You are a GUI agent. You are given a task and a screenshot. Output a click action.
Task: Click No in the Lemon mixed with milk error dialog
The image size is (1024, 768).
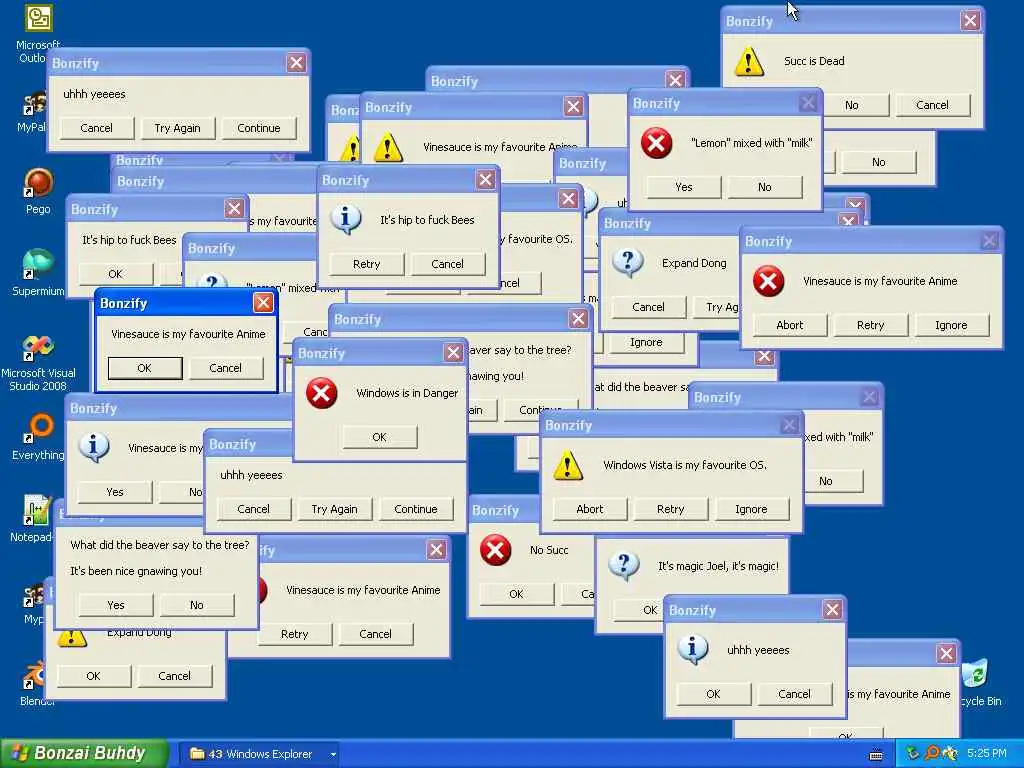click(x=765, y=187)
